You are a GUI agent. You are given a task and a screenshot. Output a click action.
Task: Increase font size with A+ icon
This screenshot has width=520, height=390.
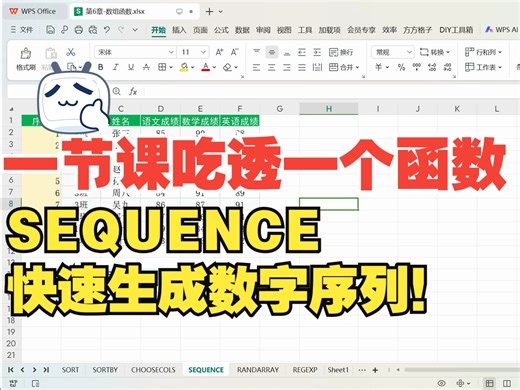tap(219, 52)
